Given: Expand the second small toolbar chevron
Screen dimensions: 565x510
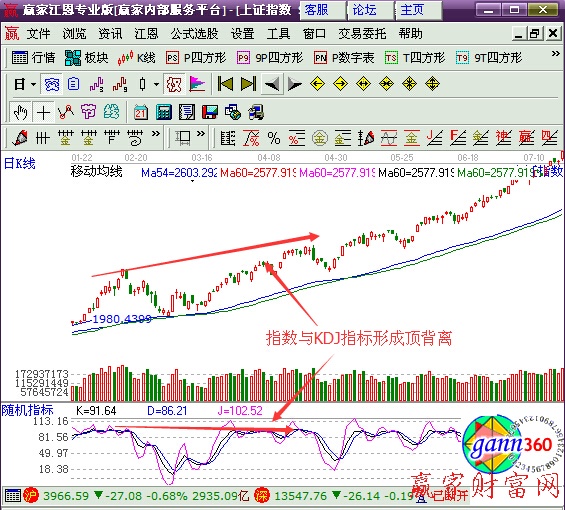Looking at the screenshot, I should 201,134.
